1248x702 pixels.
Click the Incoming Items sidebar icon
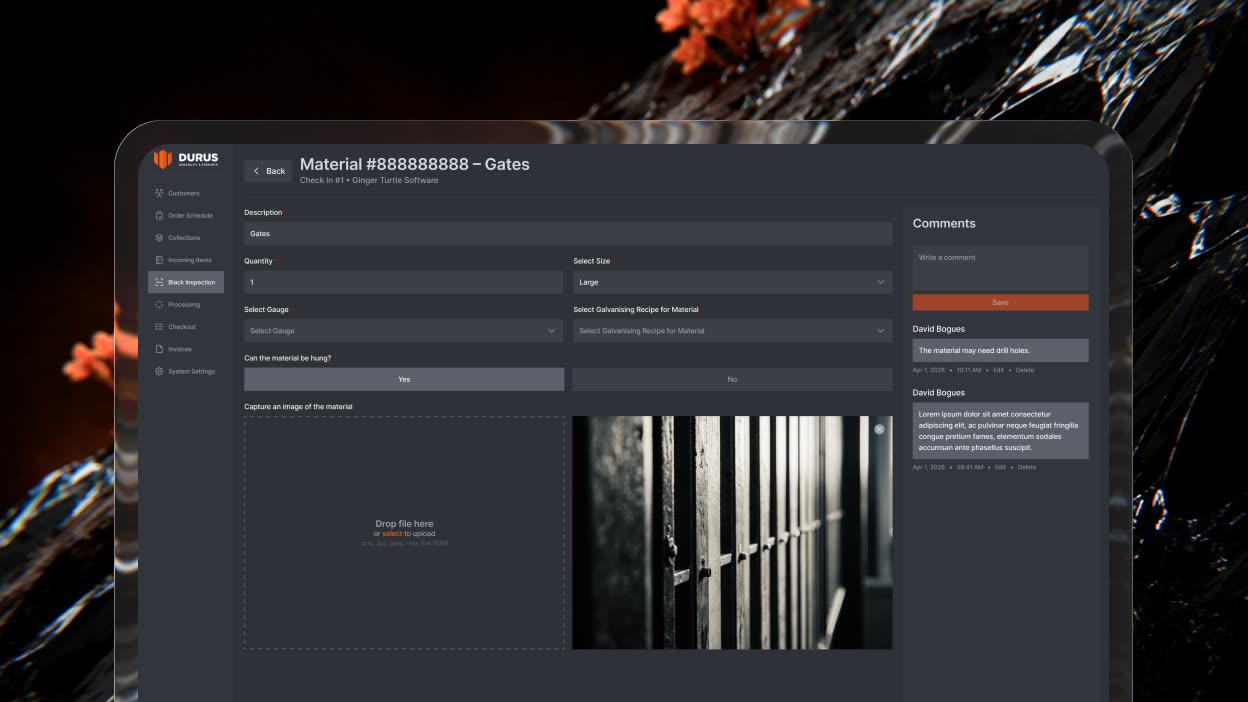pyautogui.click(x=159, y=260)
